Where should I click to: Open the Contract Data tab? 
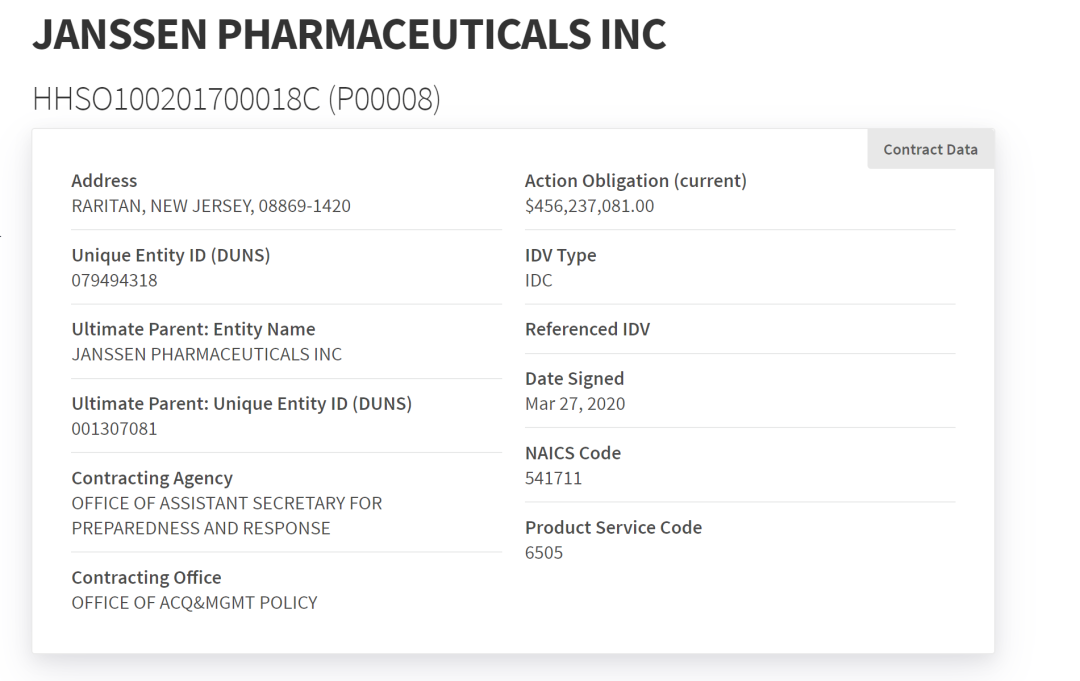[x=930, y=149]
